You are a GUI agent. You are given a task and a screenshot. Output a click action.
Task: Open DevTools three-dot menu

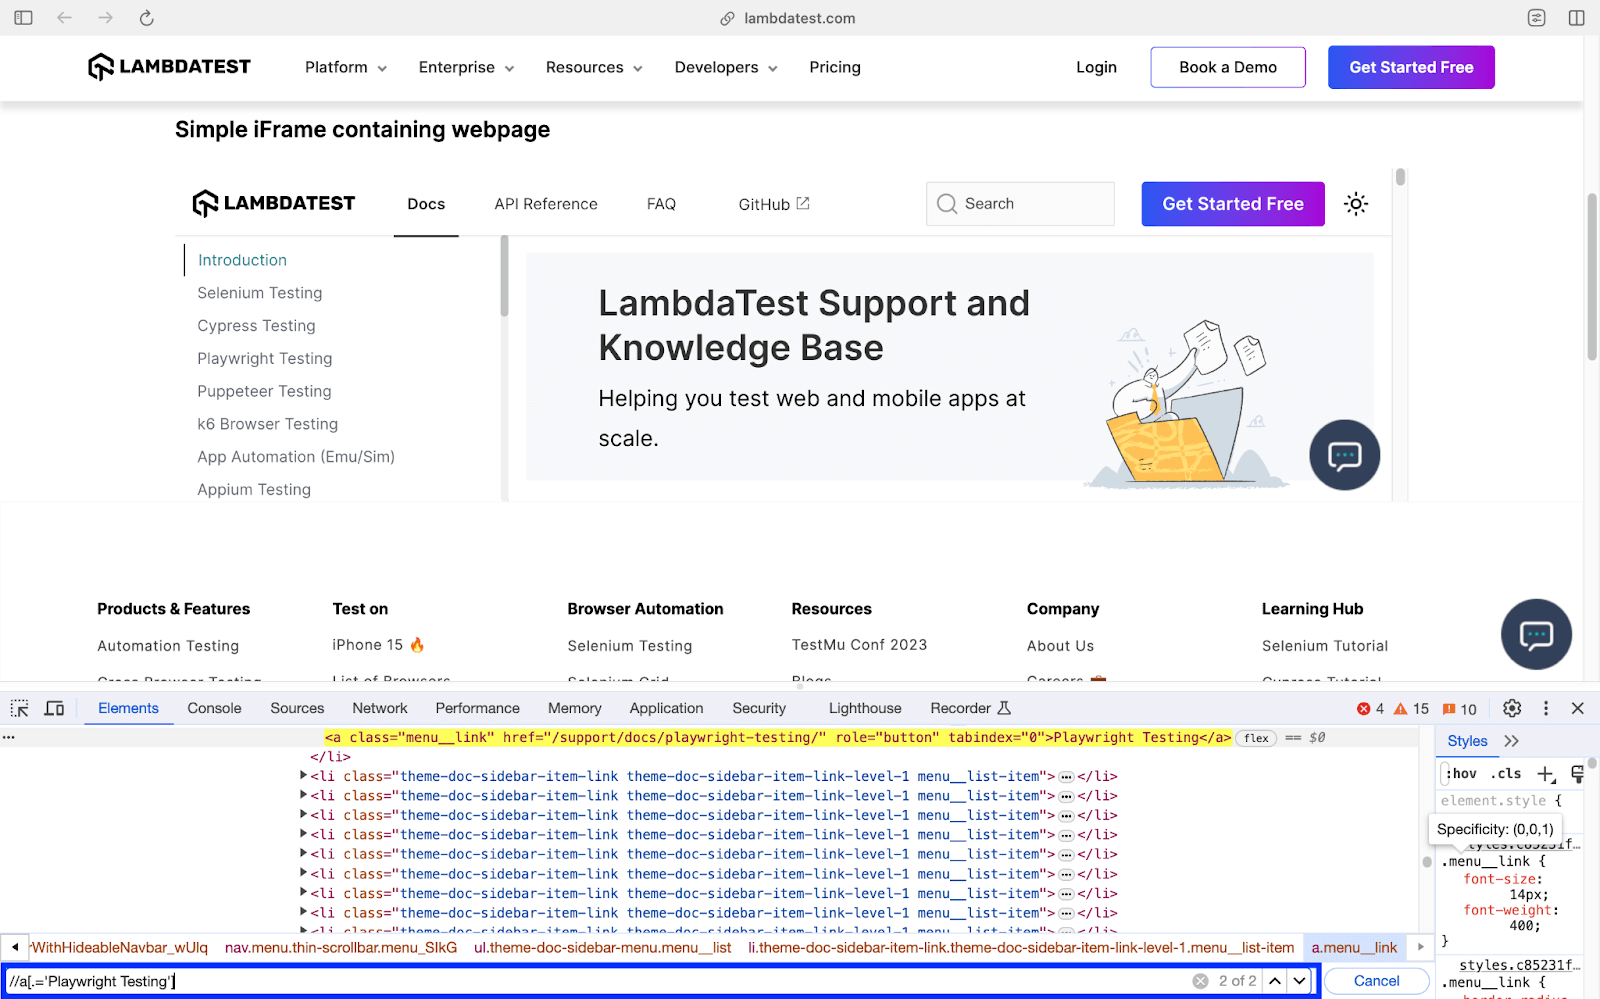[x=1546, y=708]
